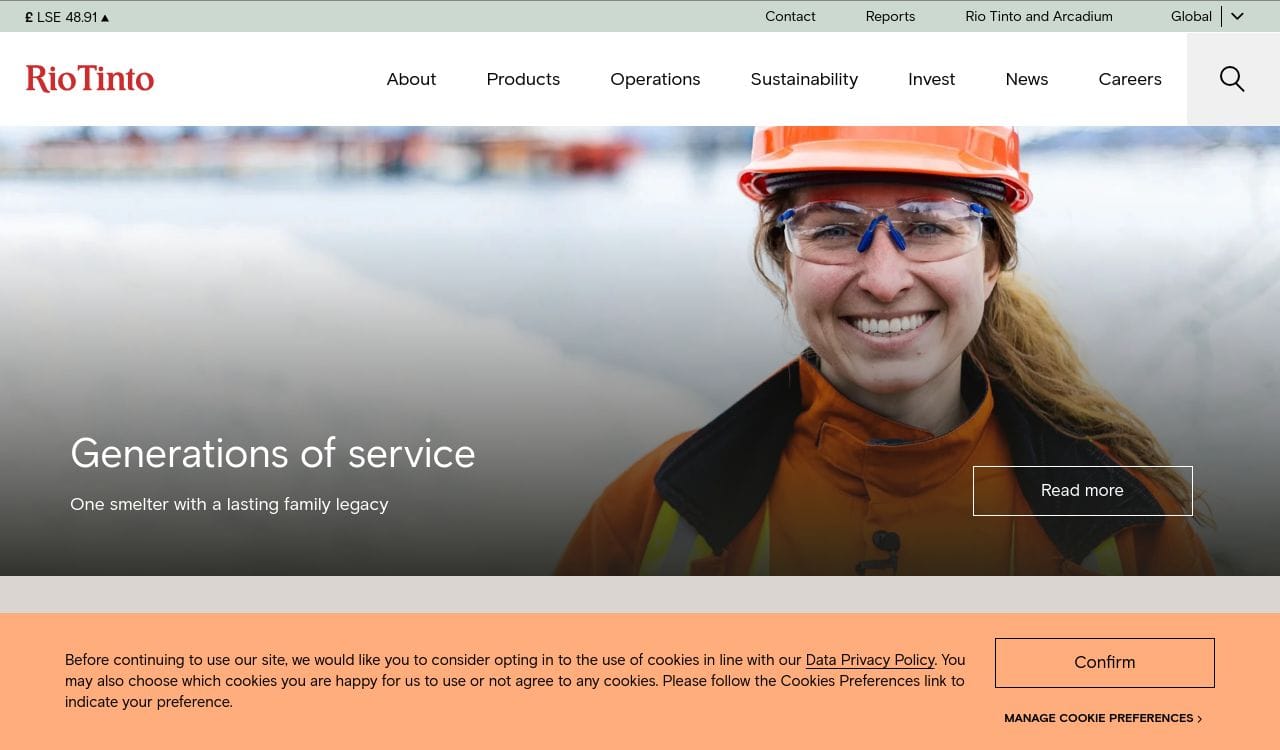Open the Data Privacy Policy link
The height and width of the screenshot is (750, 1280).
(x=869, y=660)
